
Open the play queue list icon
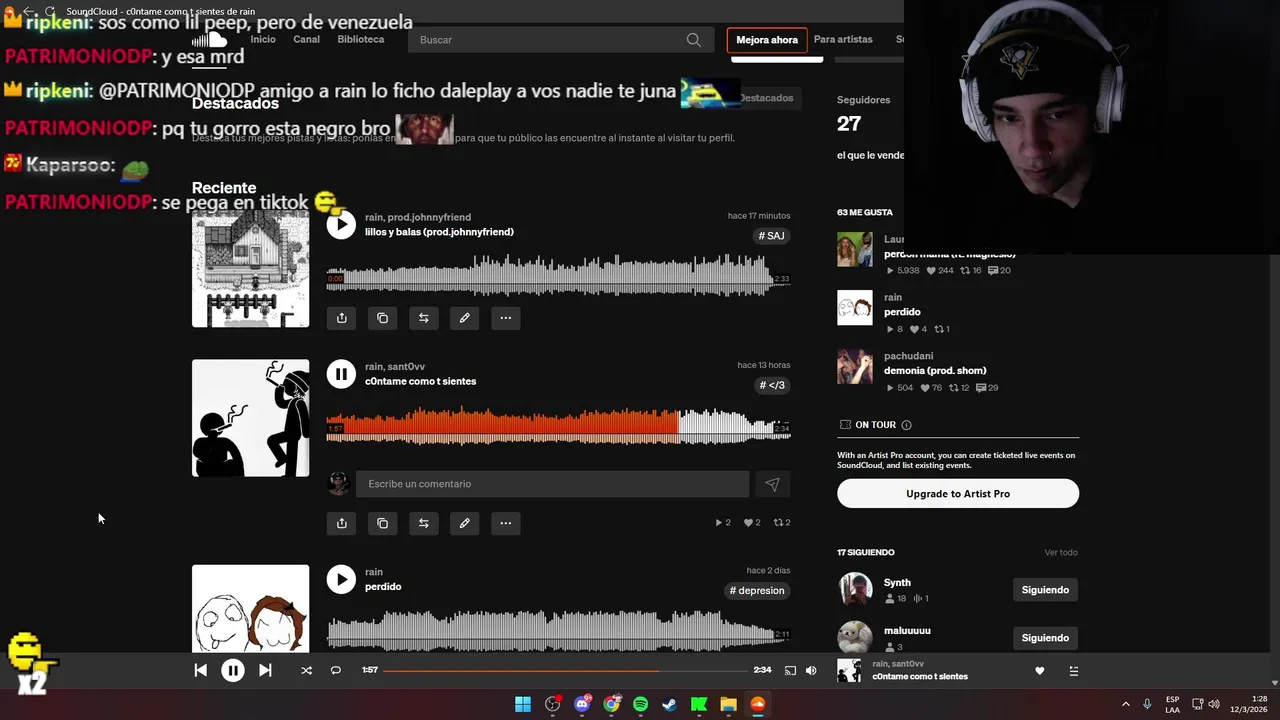click(x=1073, y=671)
